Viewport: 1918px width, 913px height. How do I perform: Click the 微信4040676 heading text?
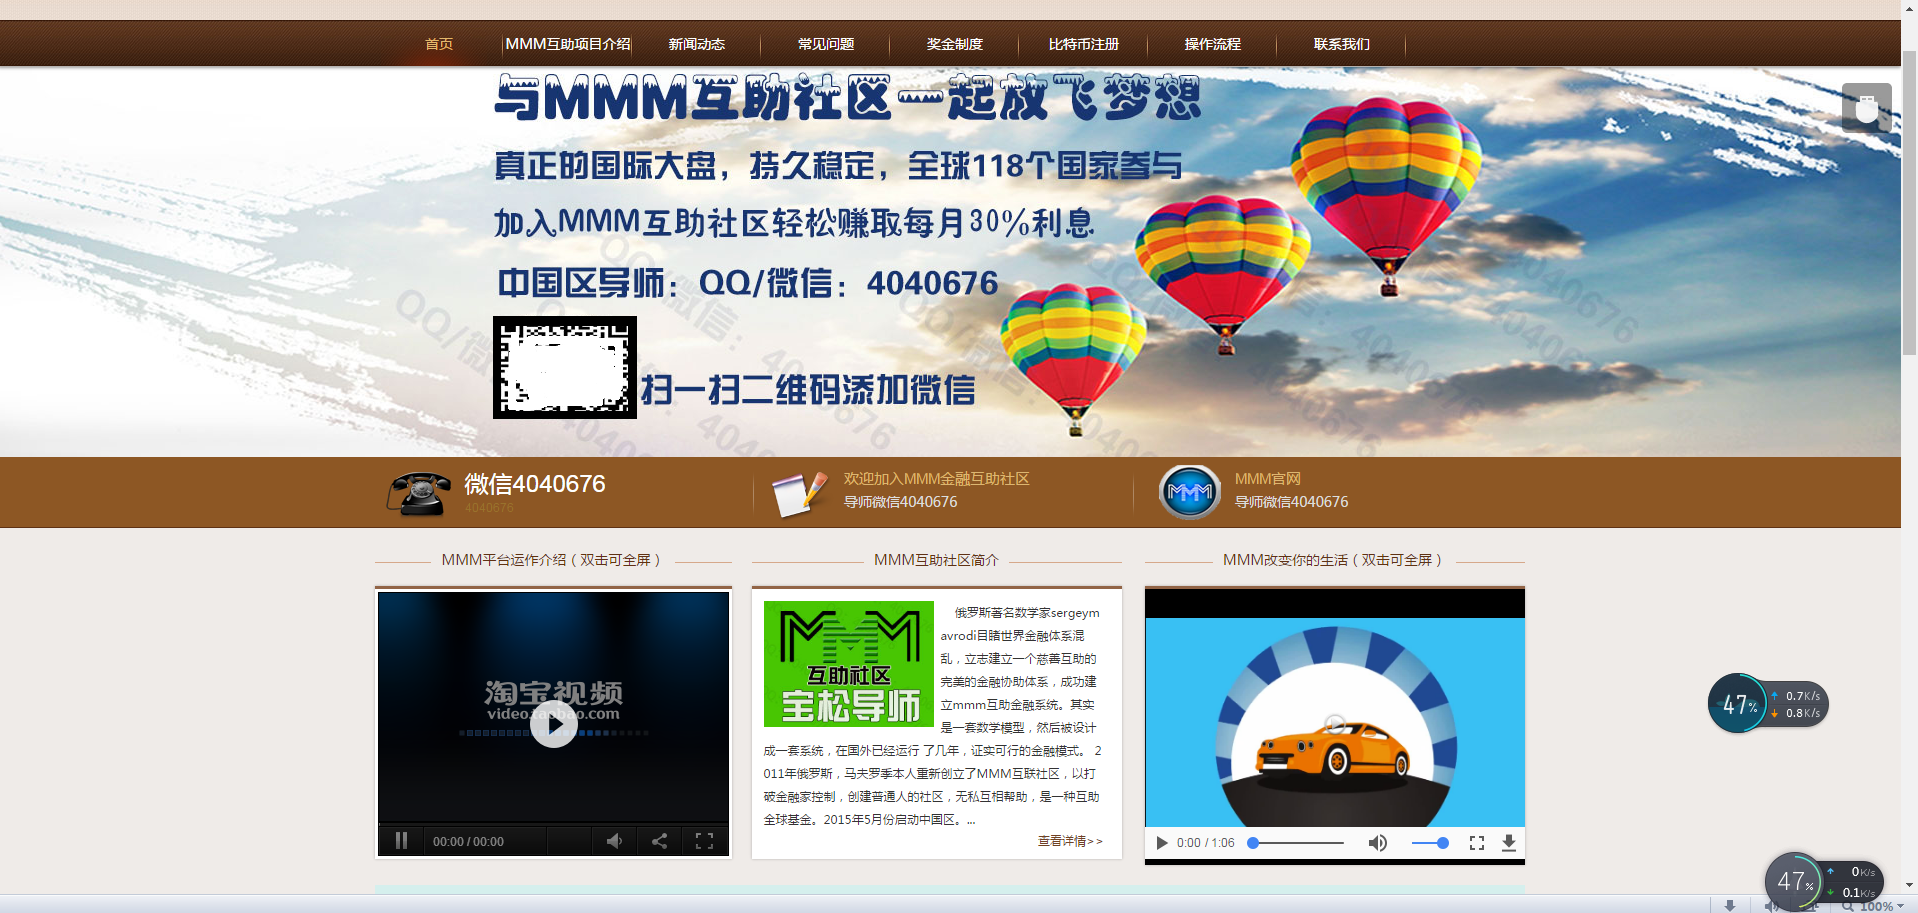(534, 484)
